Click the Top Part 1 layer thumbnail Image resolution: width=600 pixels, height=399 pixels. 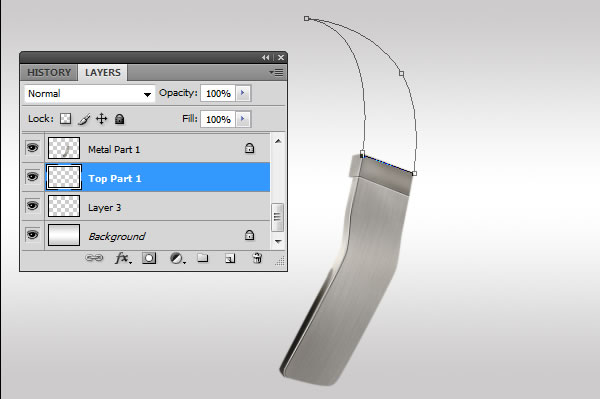click(64, 177)
